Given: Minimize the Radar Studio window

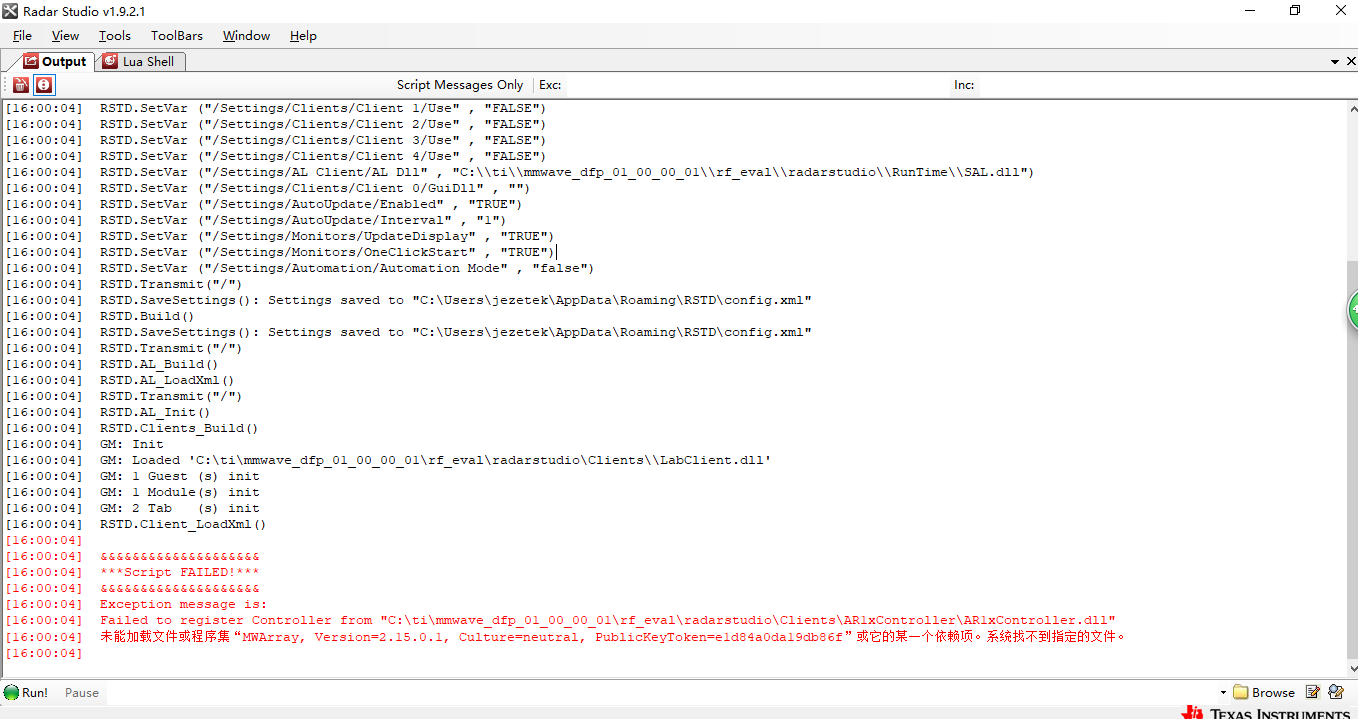Looking at the screenshot, I should pyautogui.click(x=1249, y=11).
